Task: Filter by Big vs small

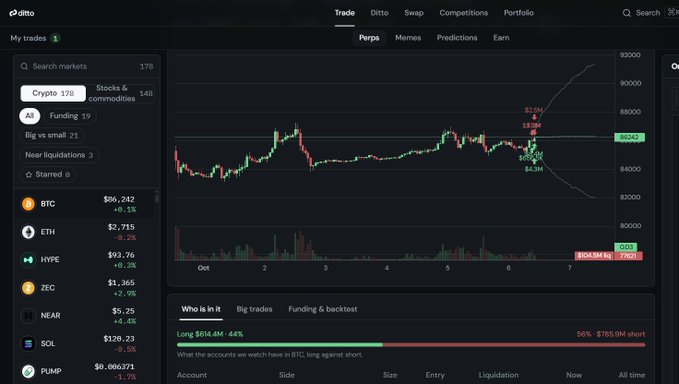Action: point(52,135)
